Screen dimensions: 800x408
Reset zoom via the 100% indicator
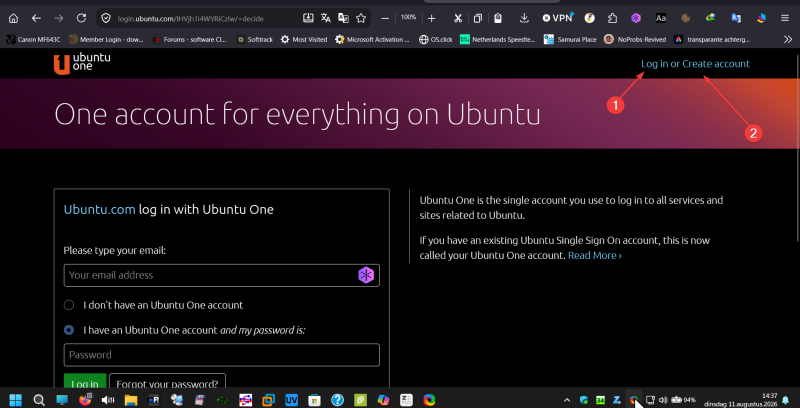(x=408, y=17)
